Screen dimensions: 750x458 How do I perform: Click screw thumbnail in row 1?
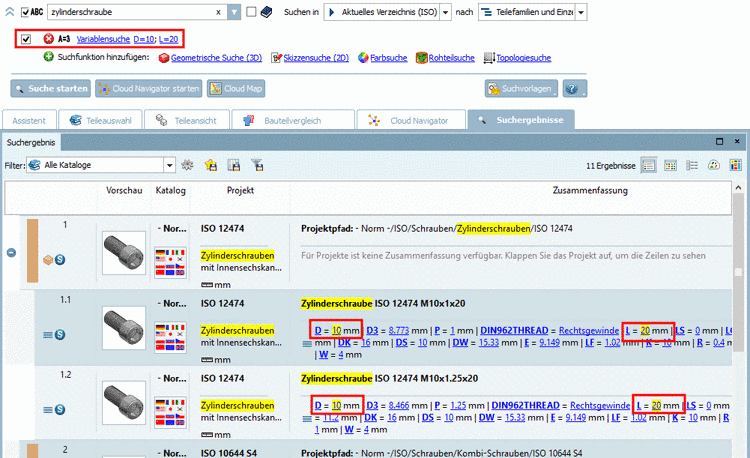(x=124, y=253)
